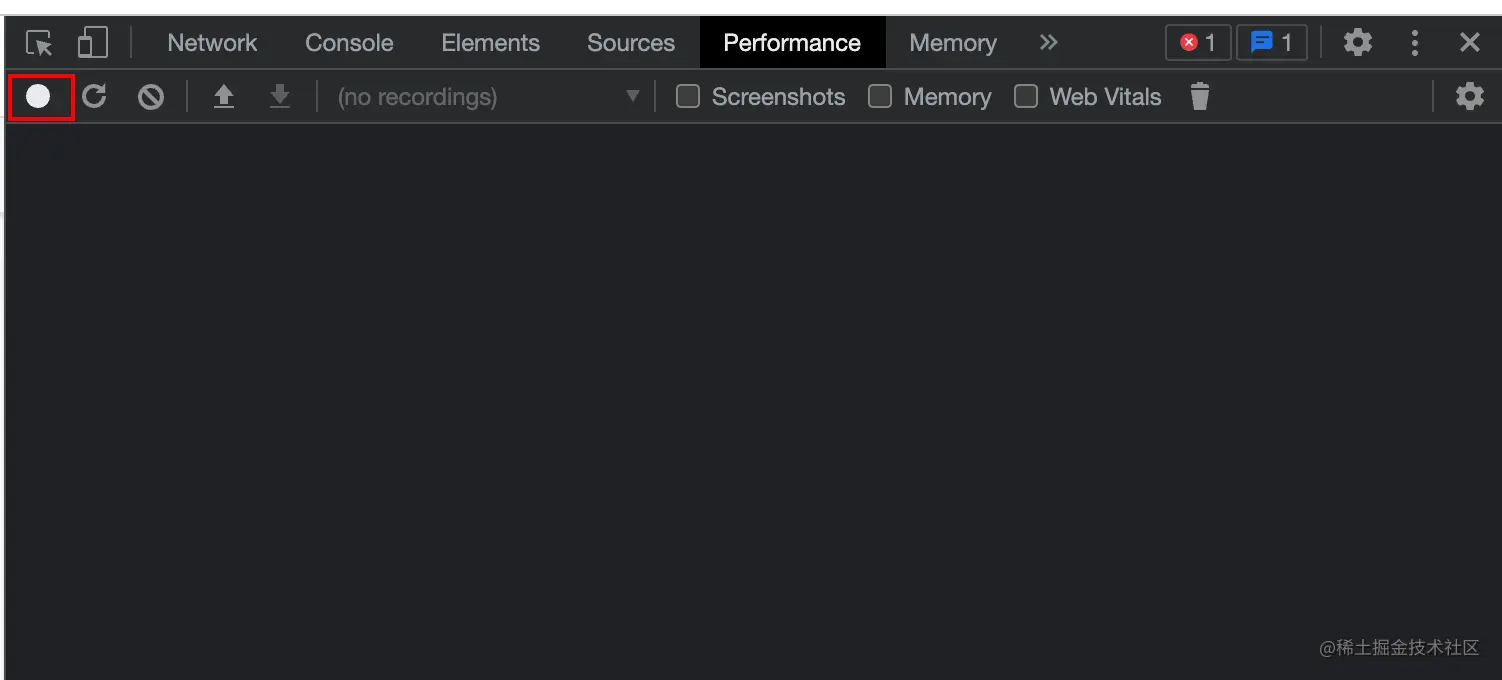Image resolution: width=1502 pixels, height=680 pixels.
Task: Open the three-dot customize DevTools menu
Action: (1414, 43)
